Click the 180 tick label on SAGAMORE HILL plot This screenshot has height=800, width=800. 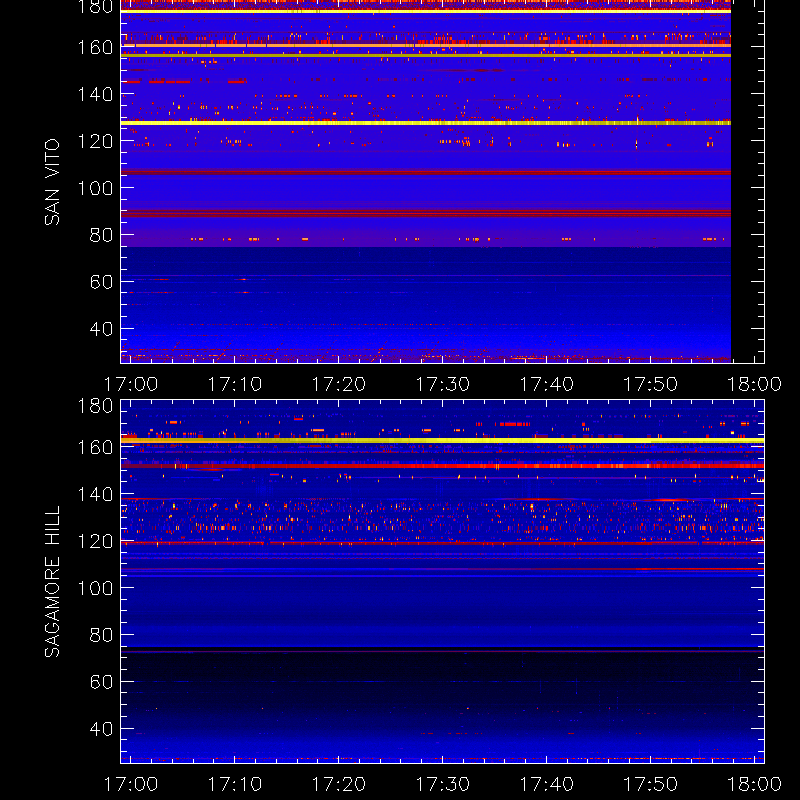coord(95,406)
